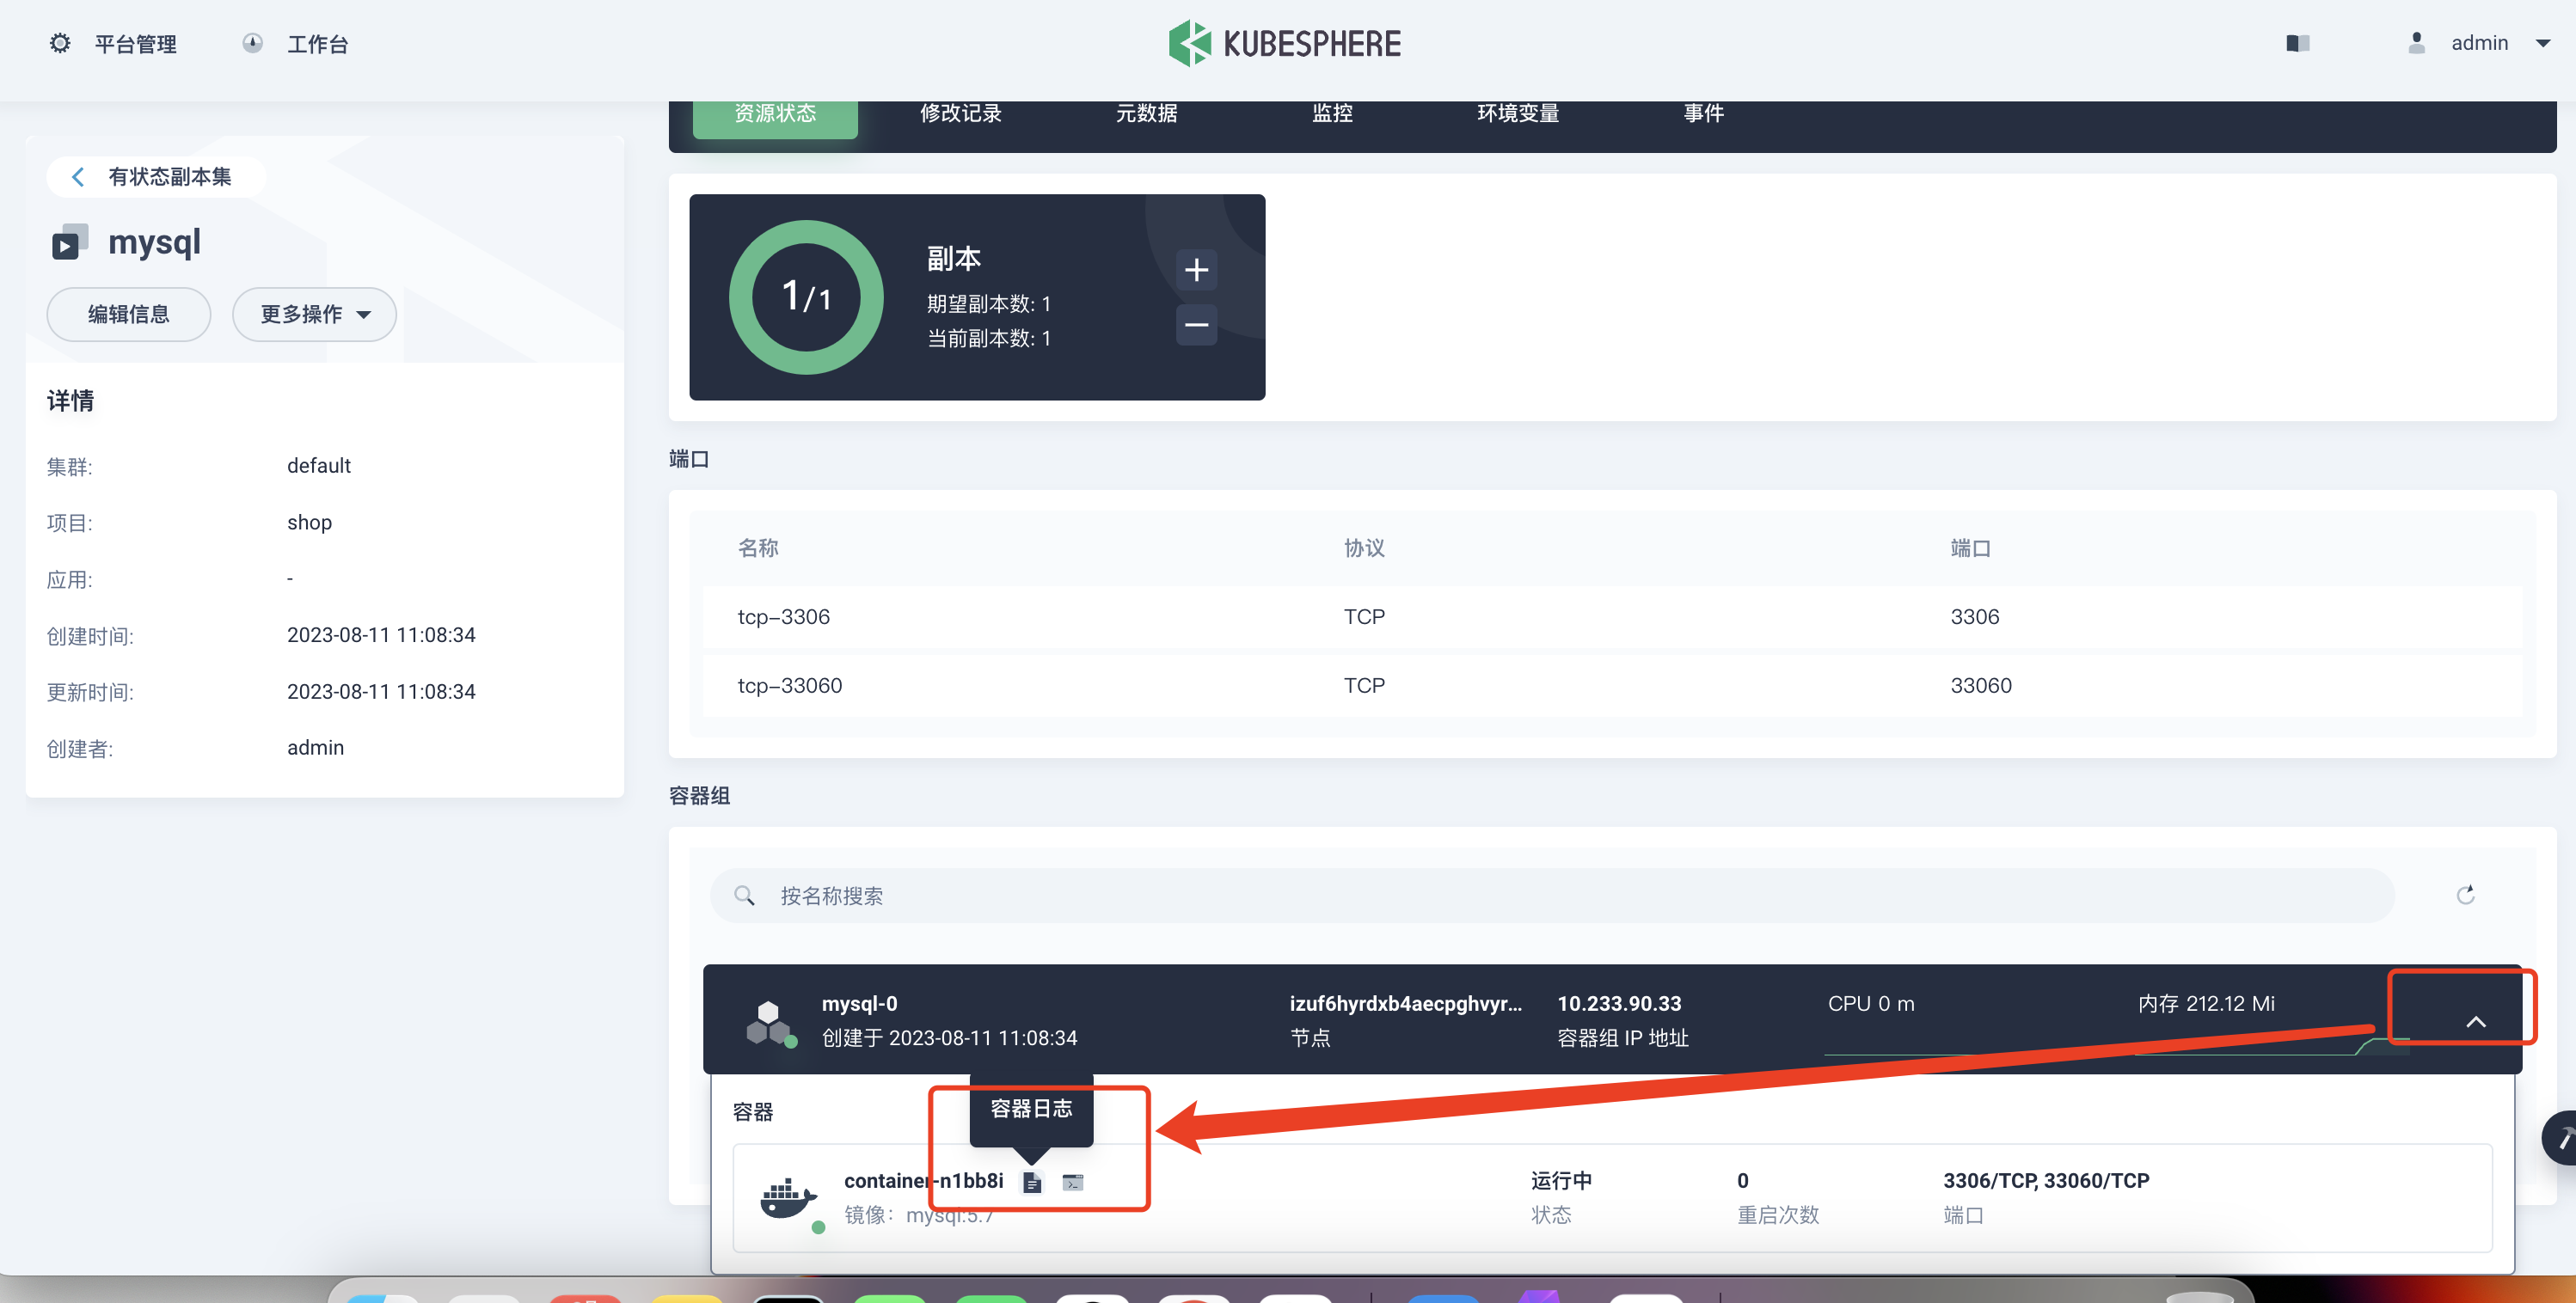Click the 事件 tab
2576x1303 pixels.
[1703, 112]
